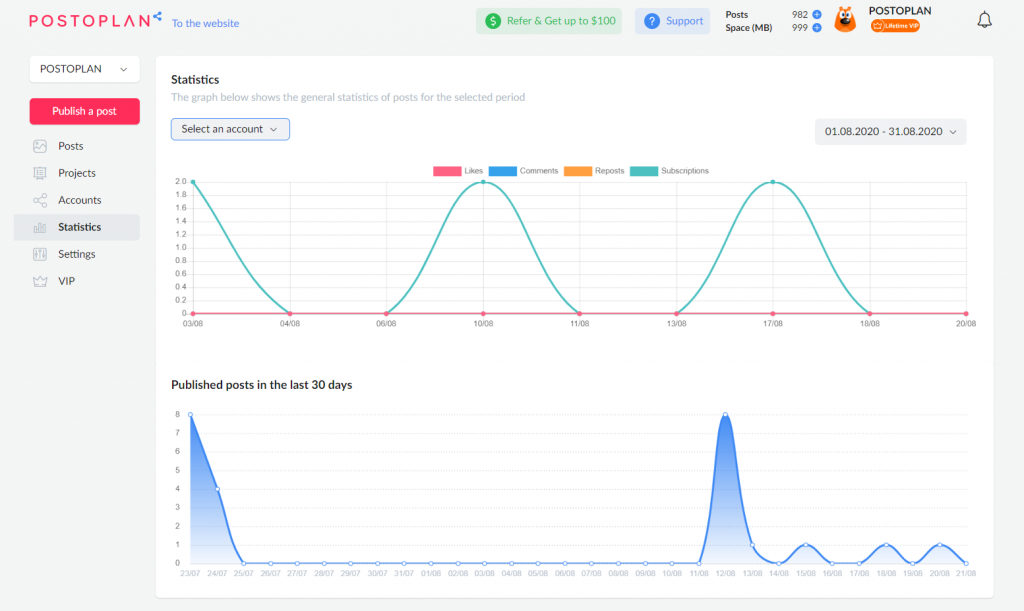Click the Accounts share icon in sidebar
This screenshot has height=611, width=1024.
click(x=40, y=200)
